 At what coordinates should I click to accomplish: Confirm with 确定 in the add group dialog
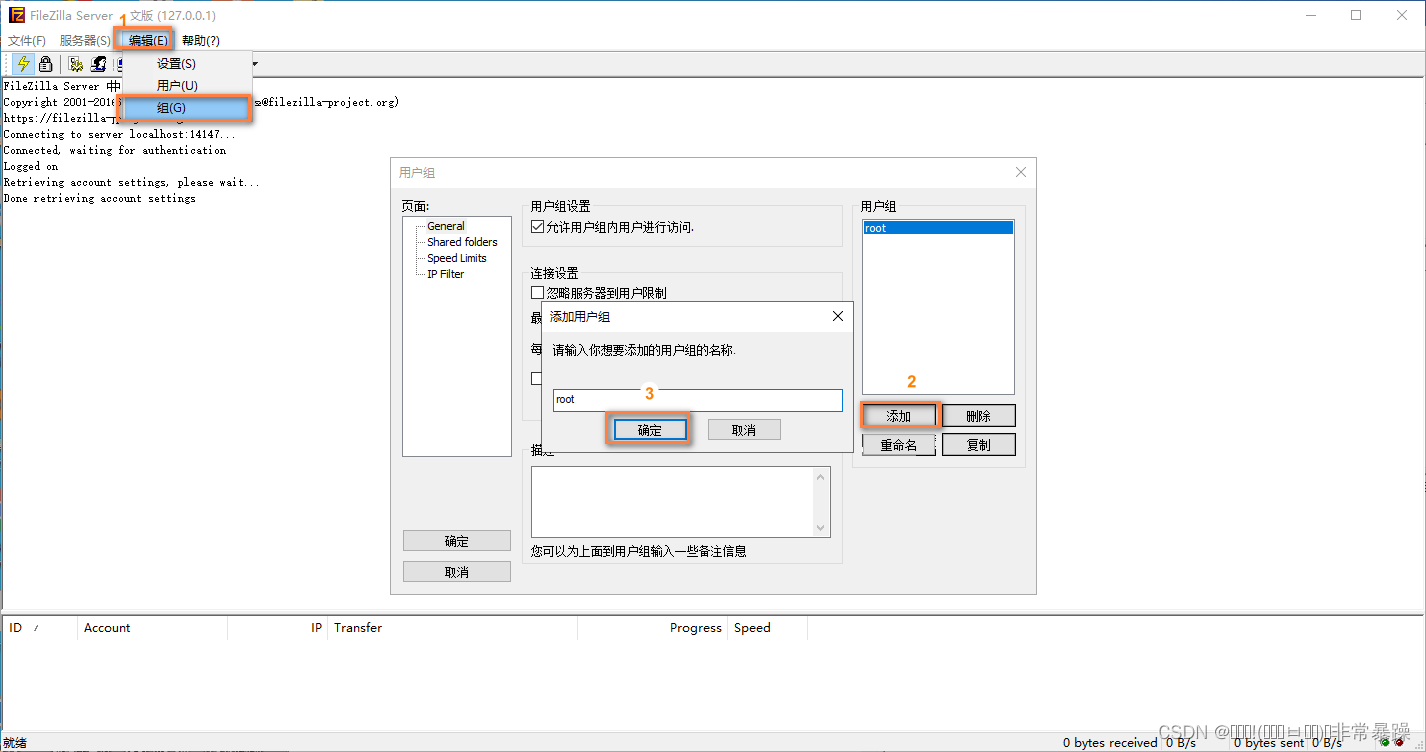point(649,430)
